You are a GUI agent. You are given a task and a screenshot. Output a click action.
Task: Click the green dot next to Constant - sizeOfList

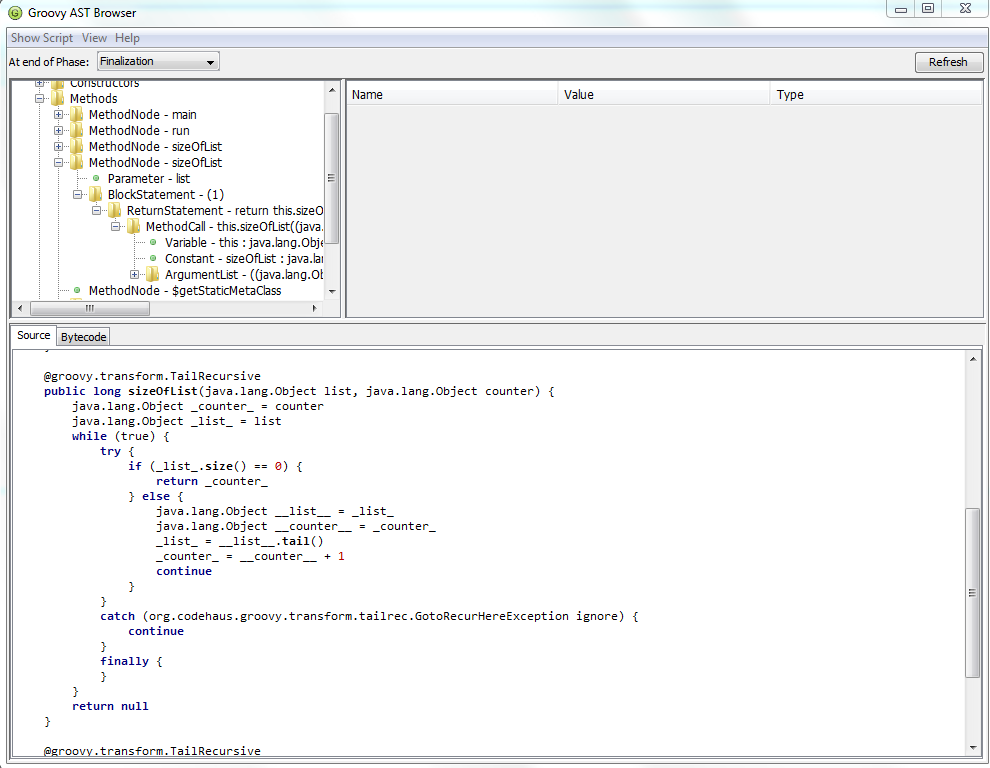point(153,259)
